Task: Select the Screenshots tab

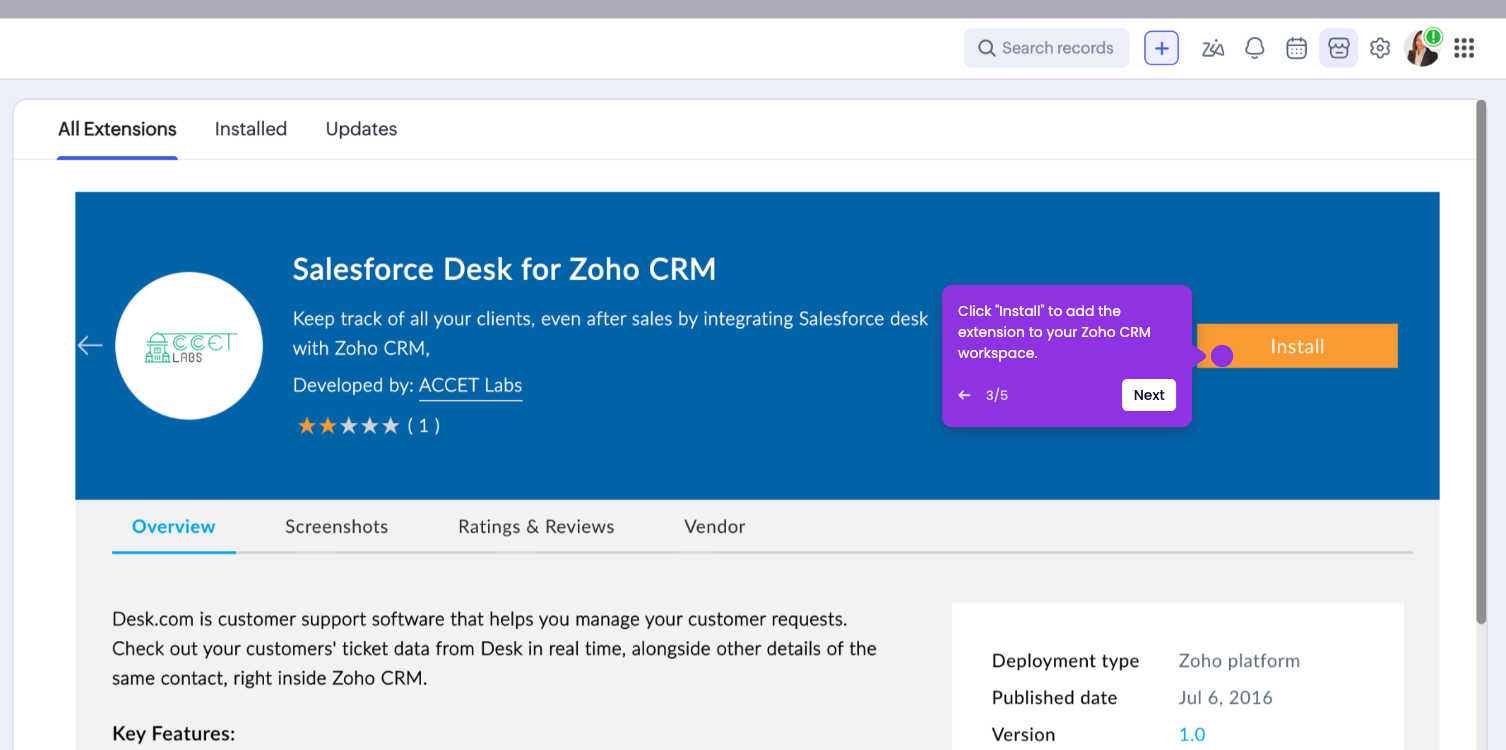Action: 336,527
